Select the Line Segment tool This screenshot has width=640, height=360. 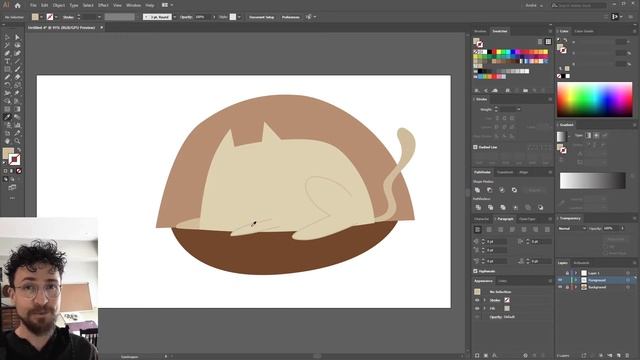pyautogui.click(x=17, y=61)
